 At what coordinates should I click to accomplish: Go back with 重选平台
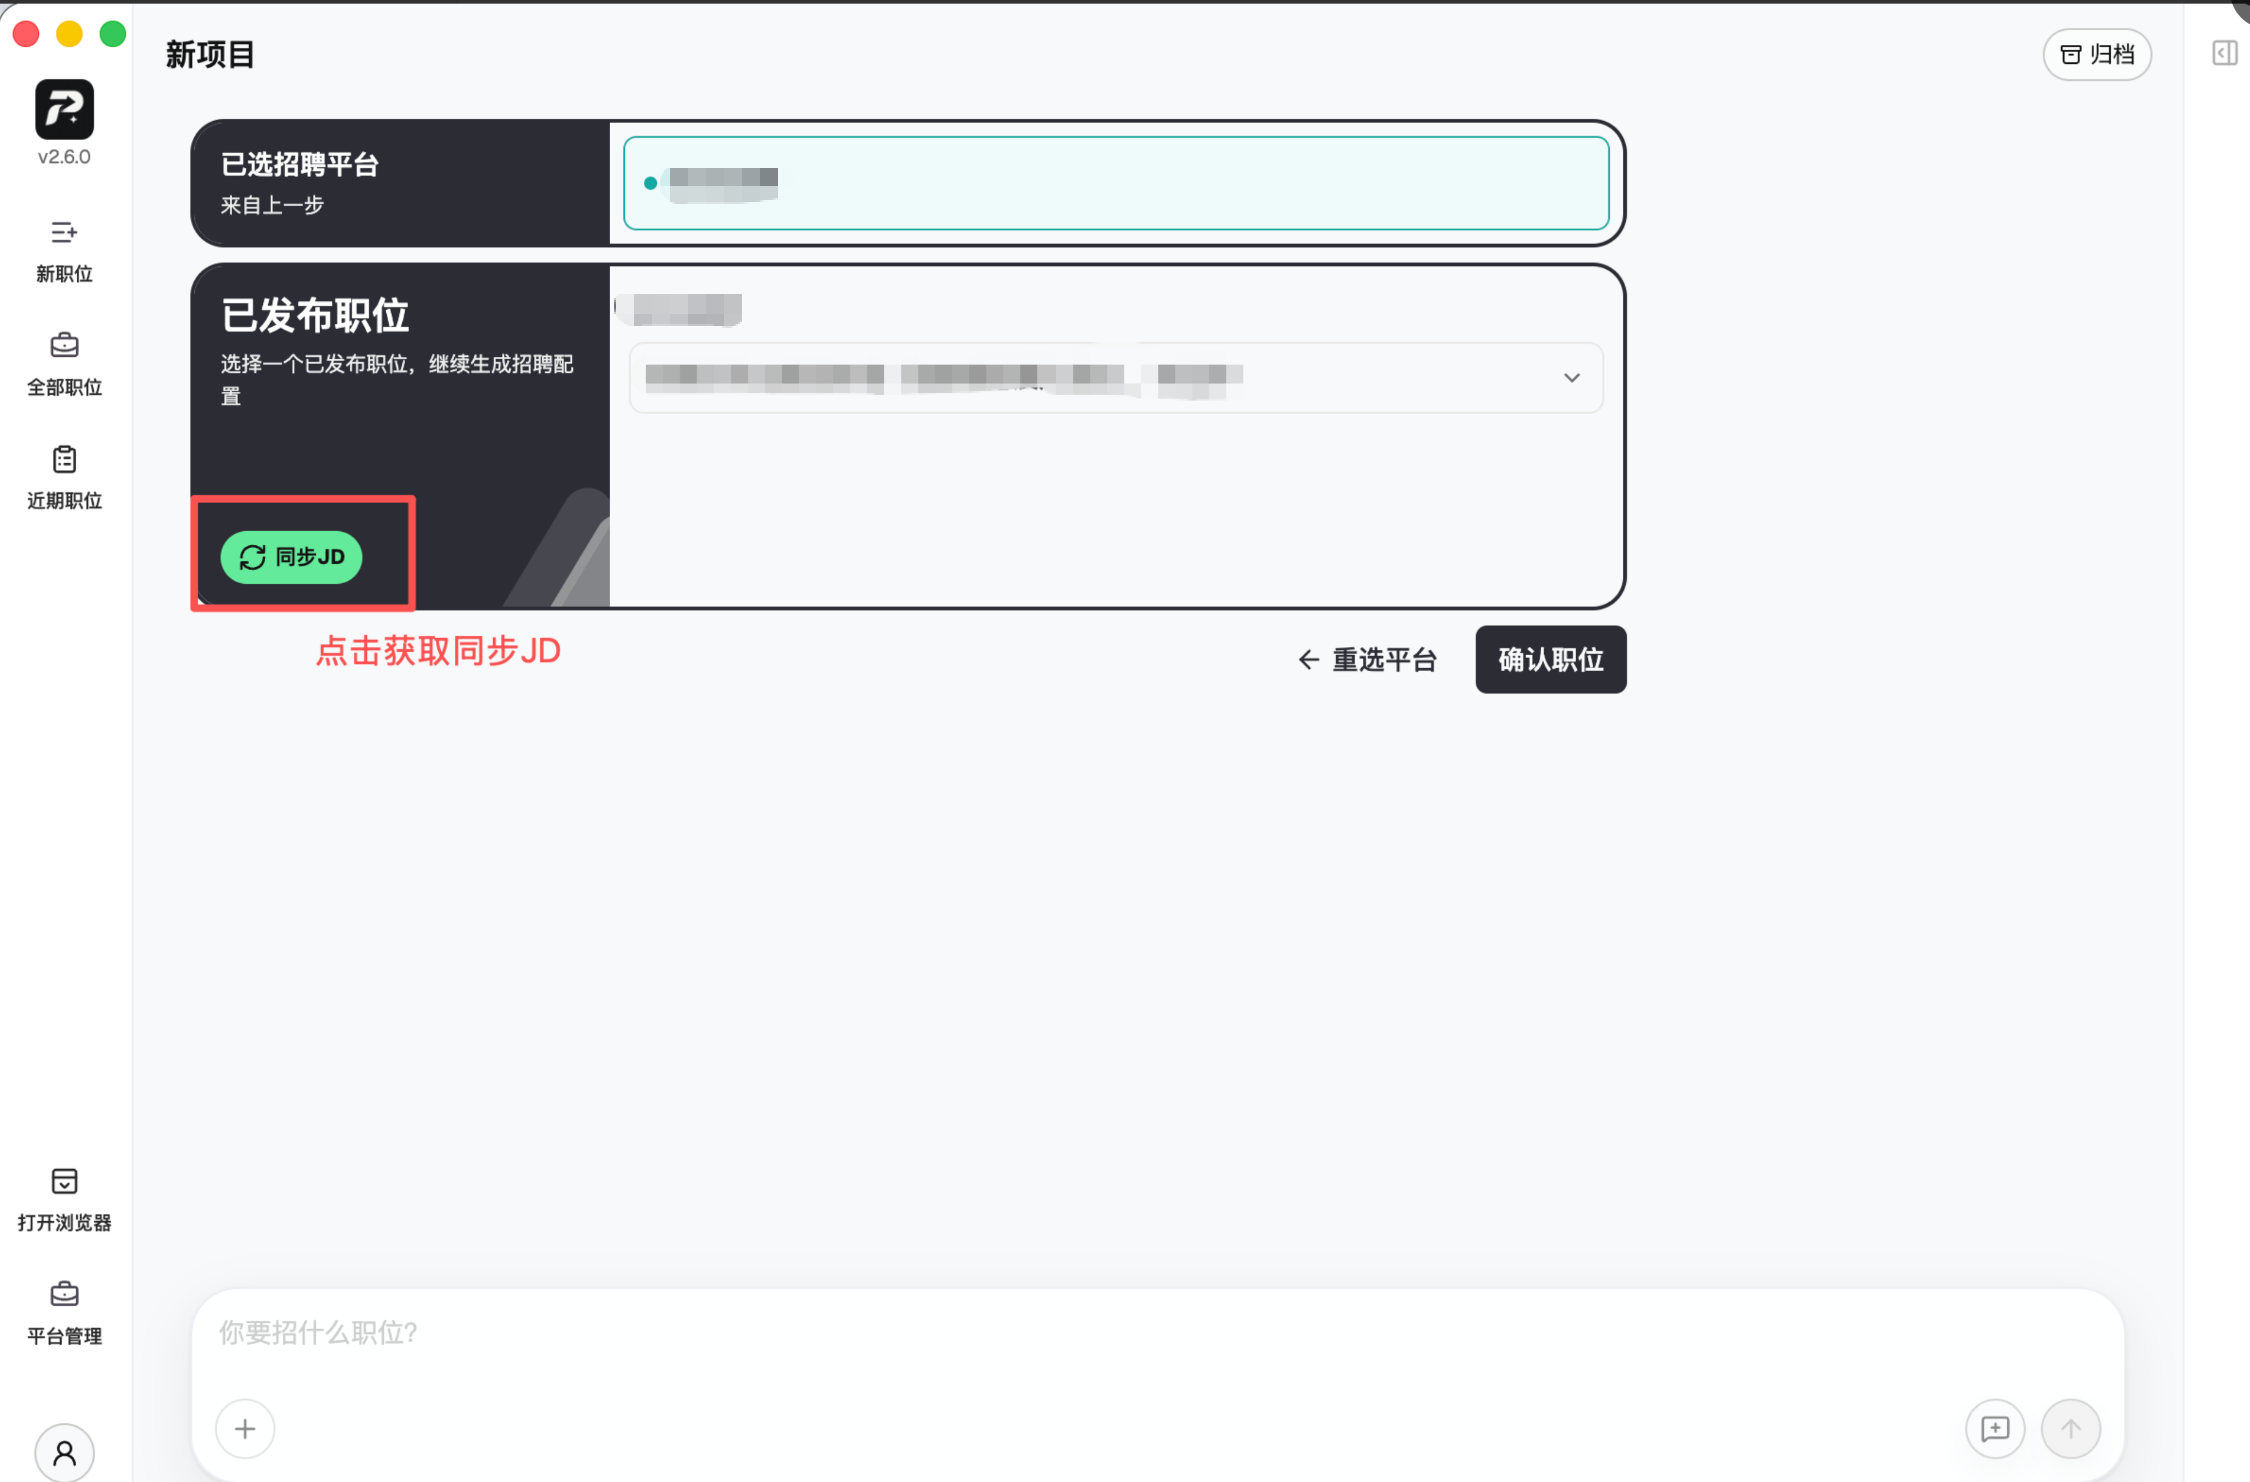[x=1366, y=659]
